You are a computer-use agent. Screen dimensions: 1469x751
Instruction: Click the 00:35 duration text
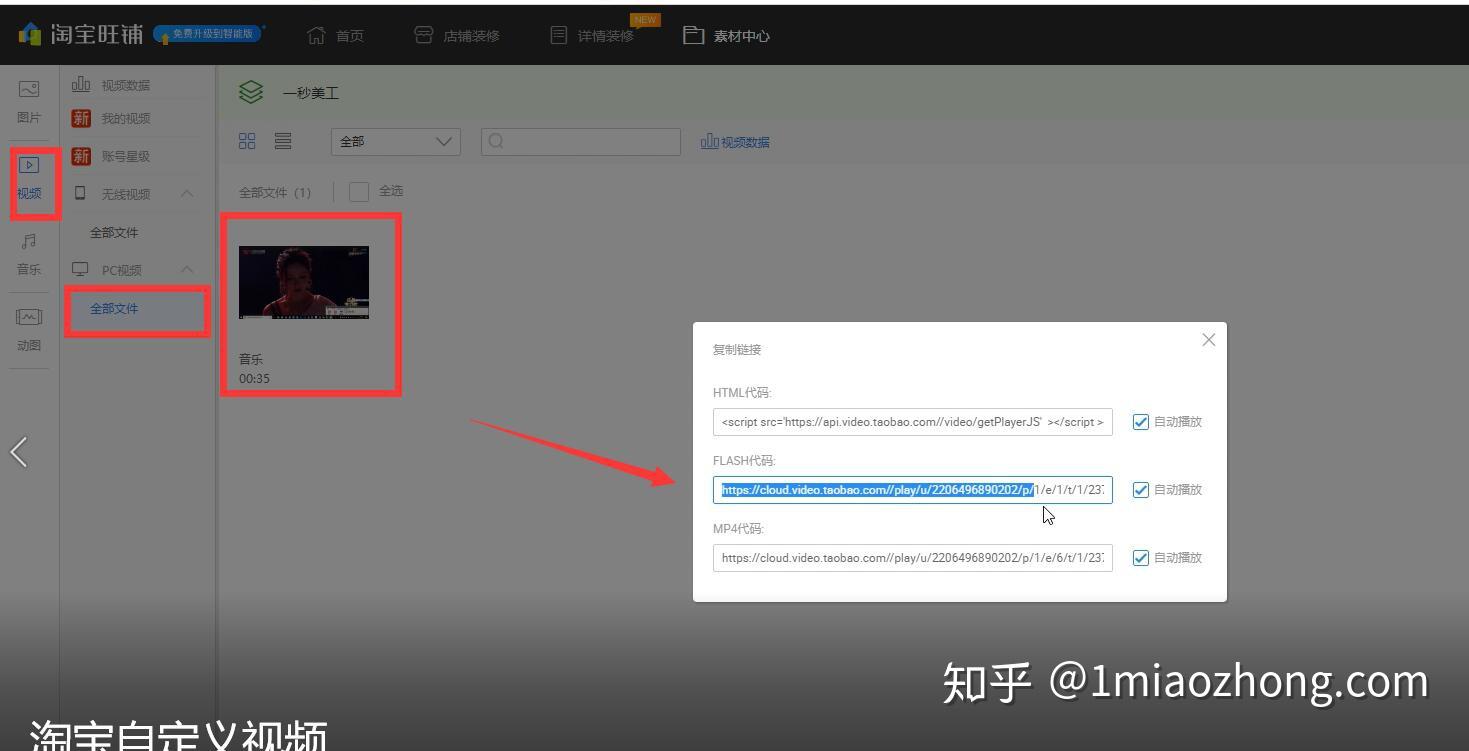(254, 378)
